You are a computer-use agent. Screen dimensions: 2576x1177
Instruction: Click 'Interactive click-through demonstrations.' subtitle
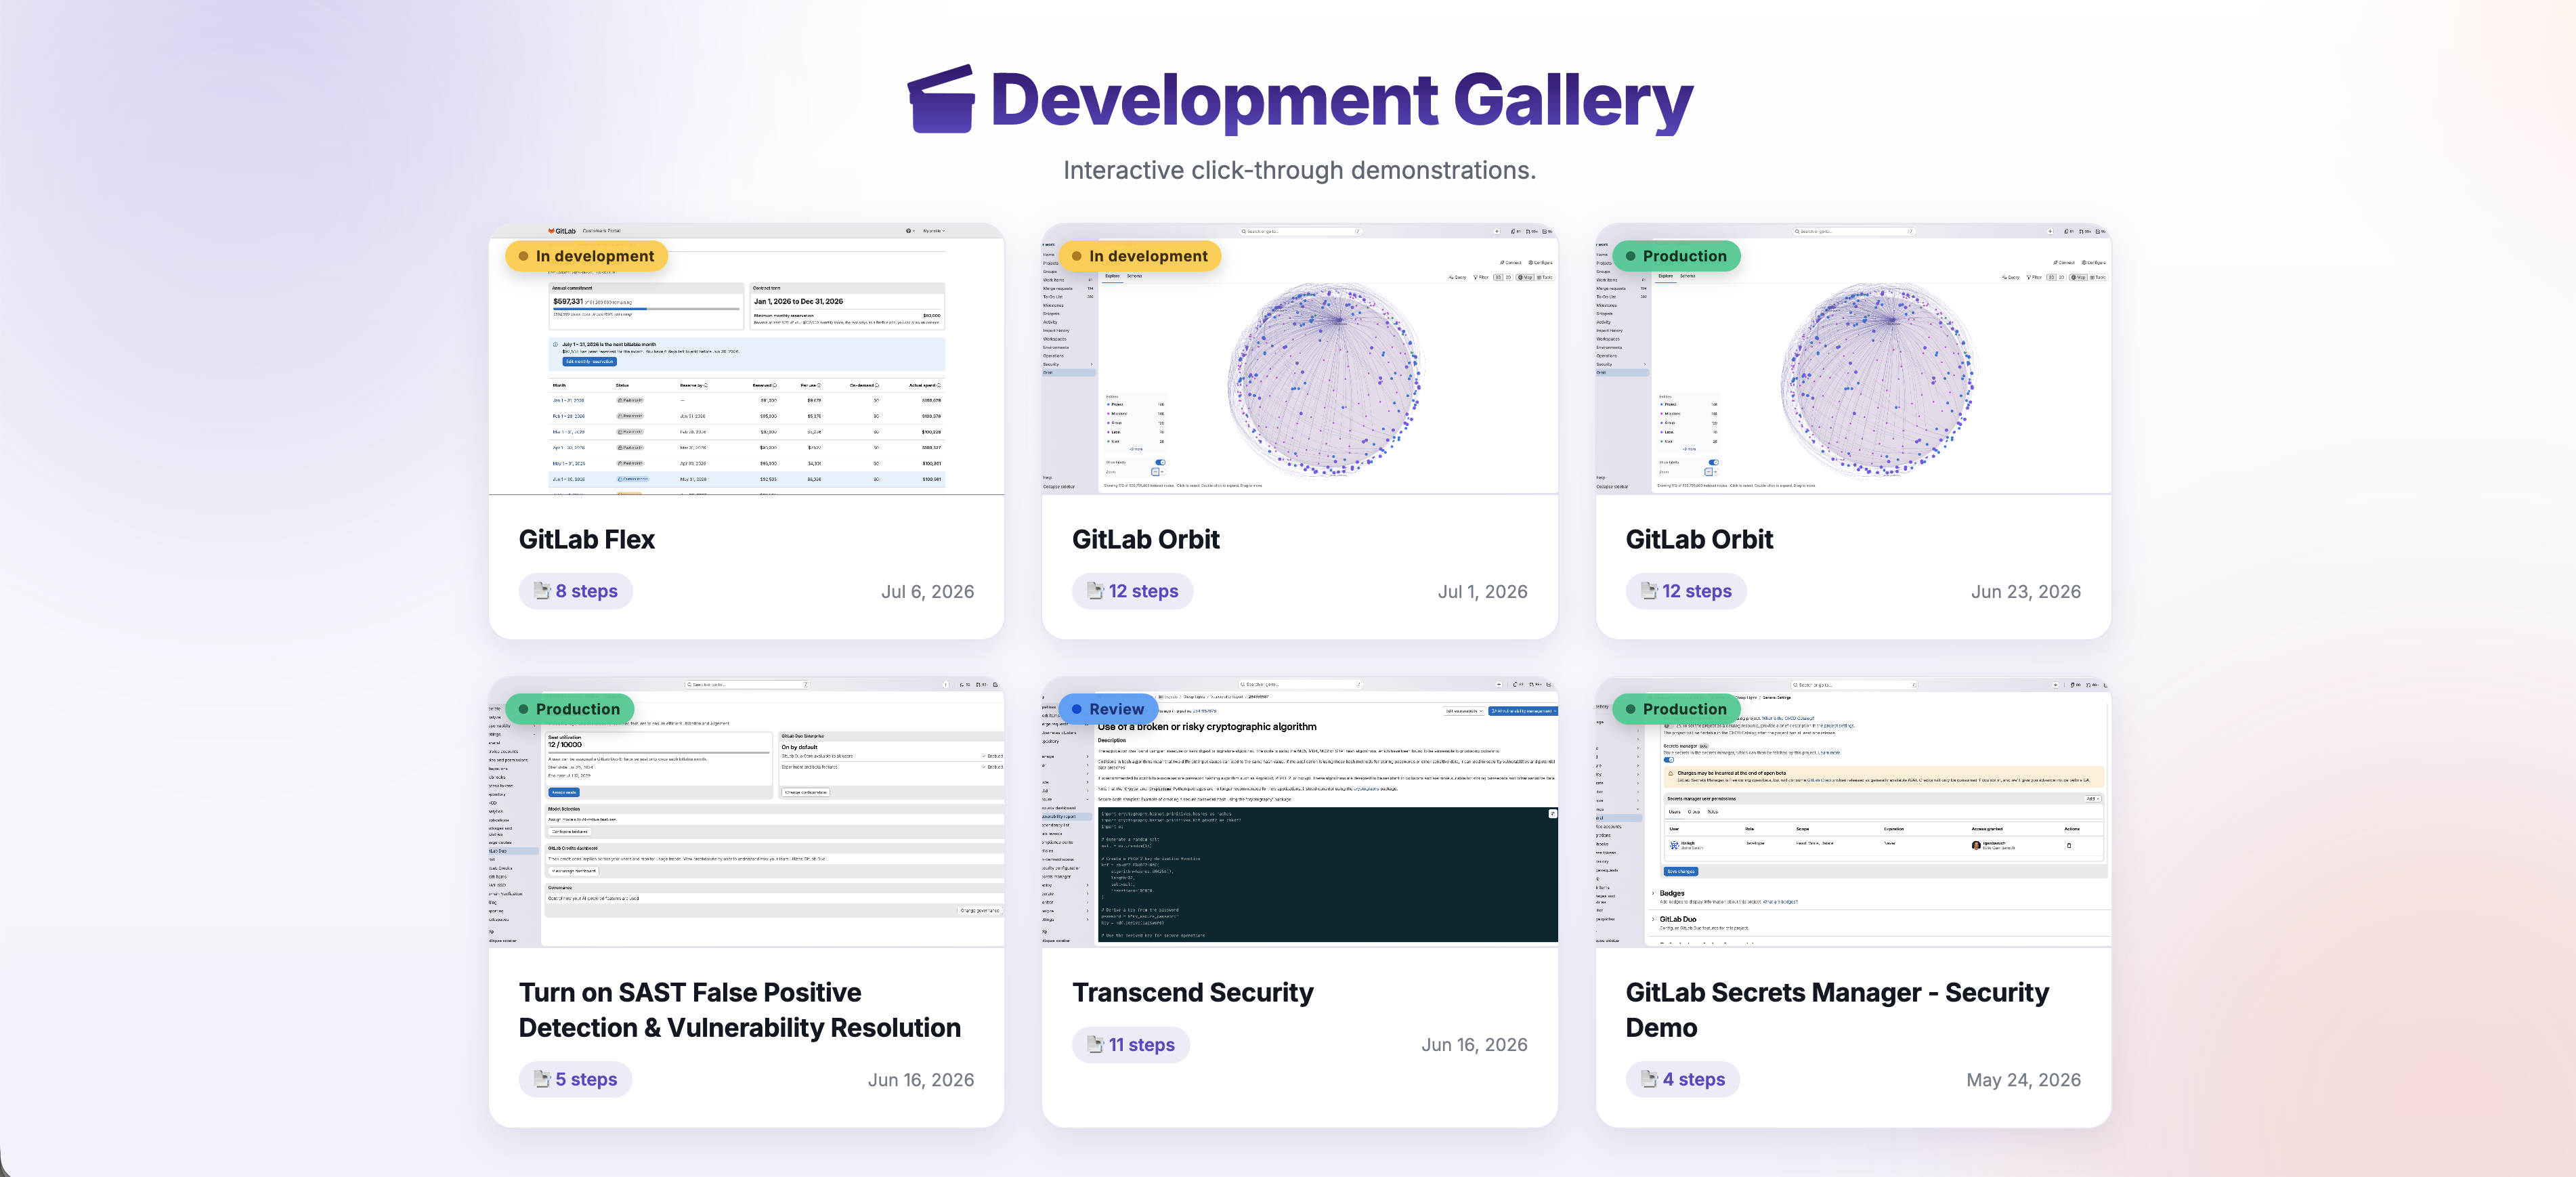click(x=1299, y=170)
